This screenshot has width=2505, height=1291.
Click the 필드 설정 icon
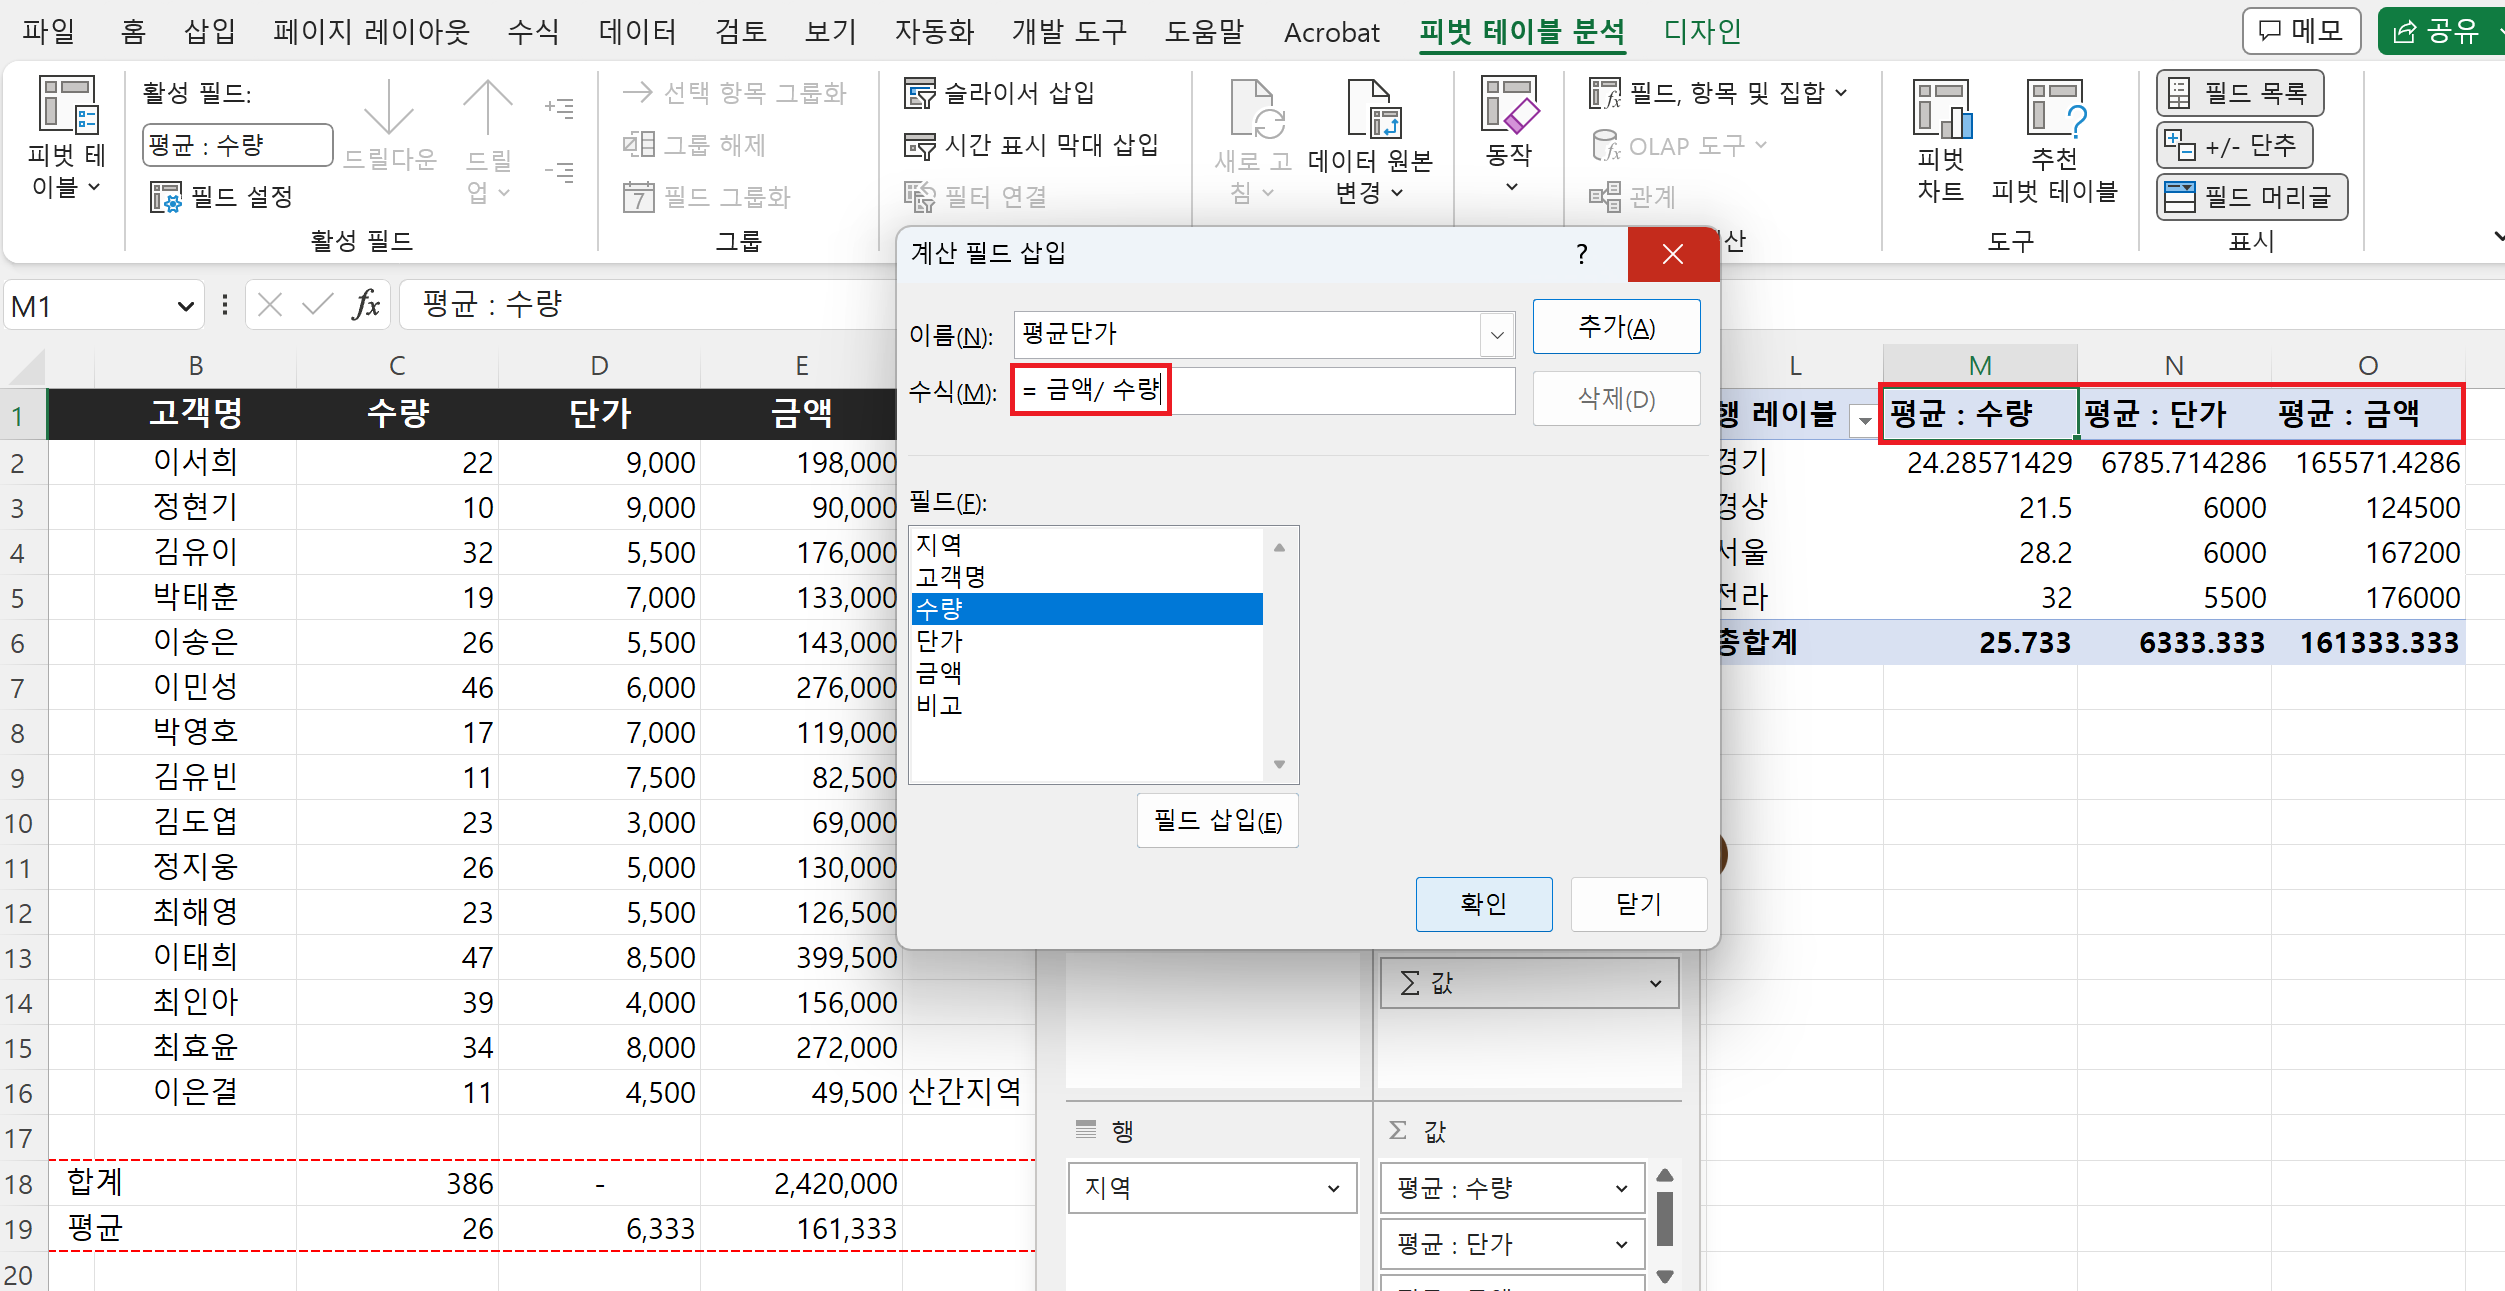pos(166,197)
